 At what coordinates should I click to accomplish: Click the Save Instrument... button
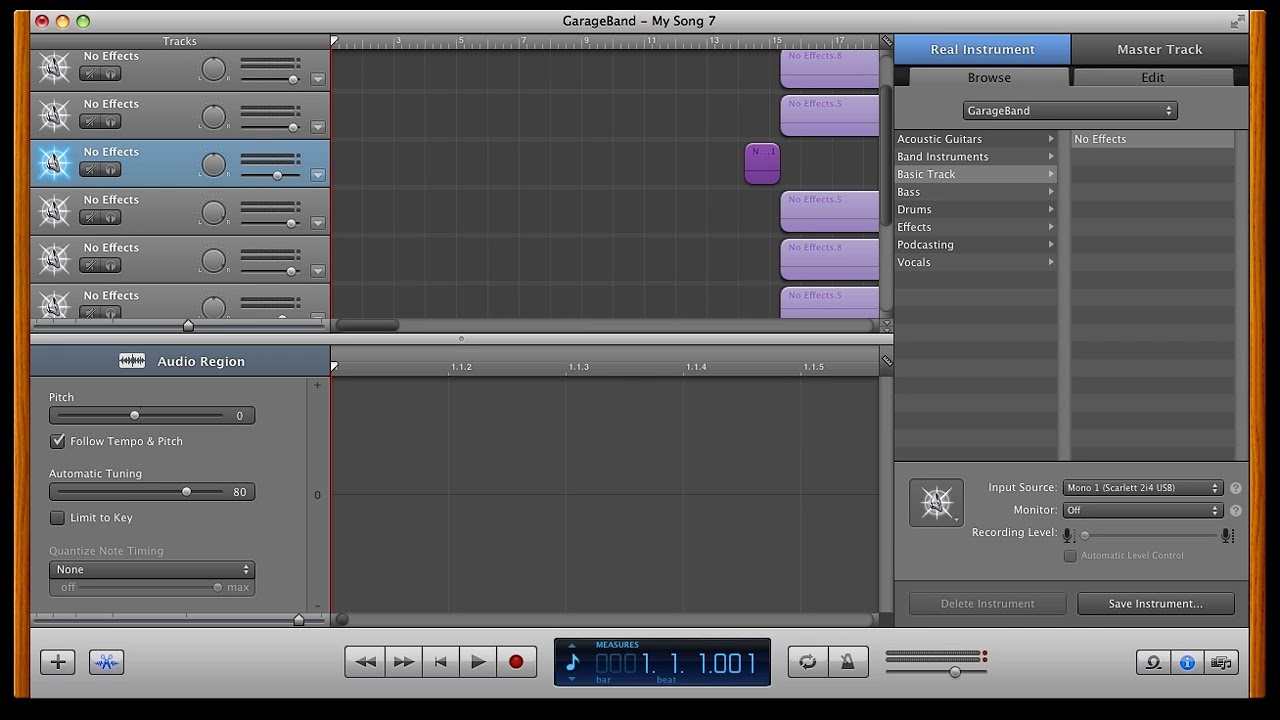coord(1156,604)
